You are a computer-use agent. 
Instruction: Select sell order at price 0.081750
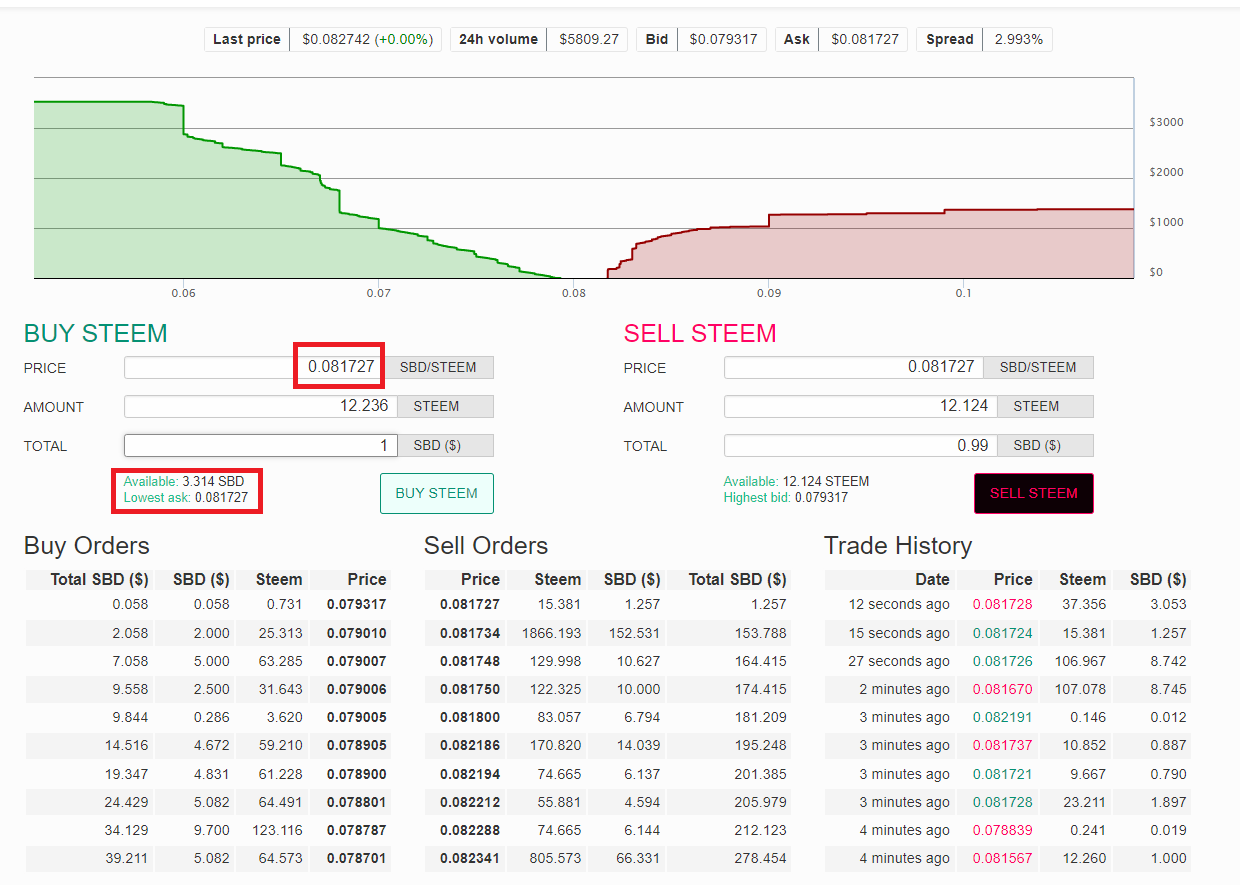(607, 689)
